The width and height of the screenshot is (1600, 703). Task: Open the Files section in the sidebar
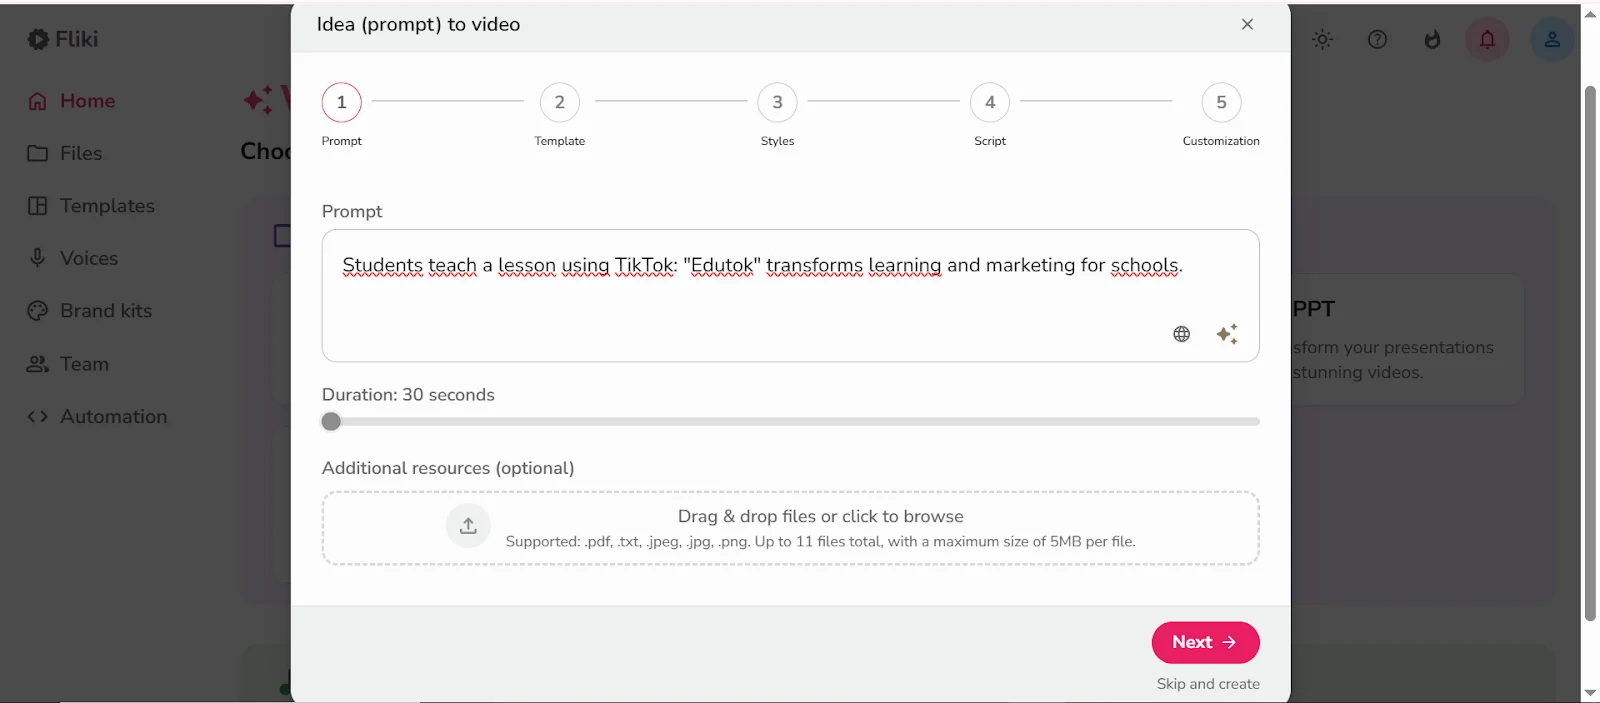pyautogui.click(x=65, y=153)
